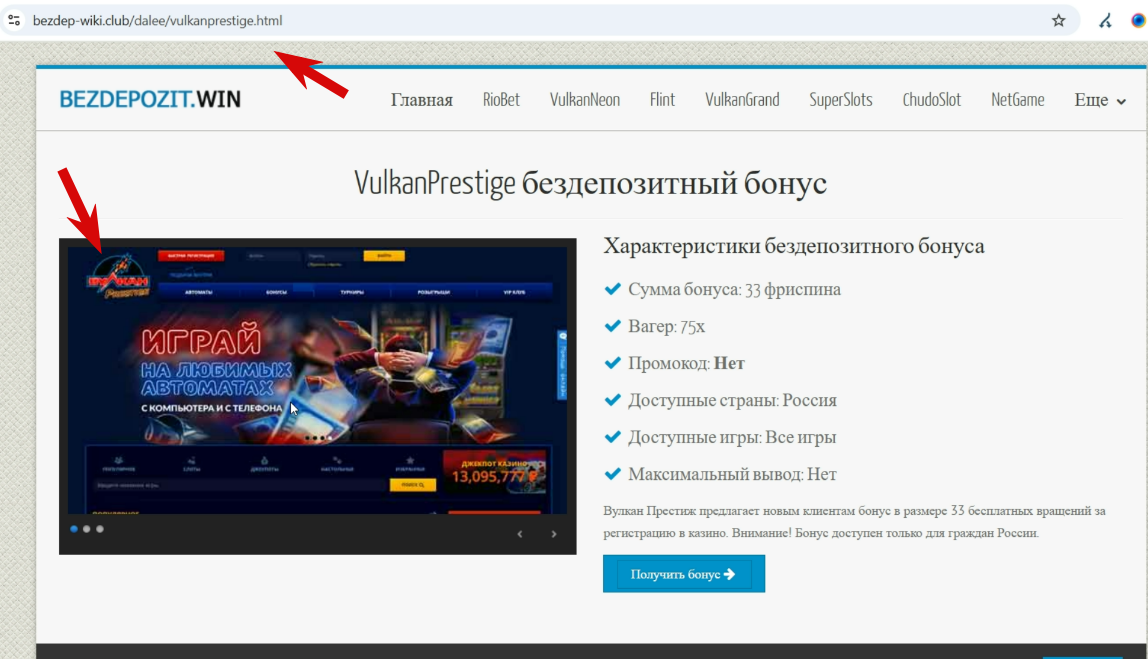The height and width of the screenshot is (659, 1148).
Task: Click the Вулкан Престиж description paragraph
Action: click(854, 522)
